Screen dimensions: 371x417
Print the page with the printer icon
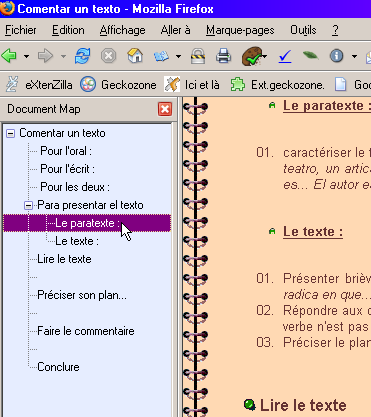pyautogui.click(x=223, y=56)
